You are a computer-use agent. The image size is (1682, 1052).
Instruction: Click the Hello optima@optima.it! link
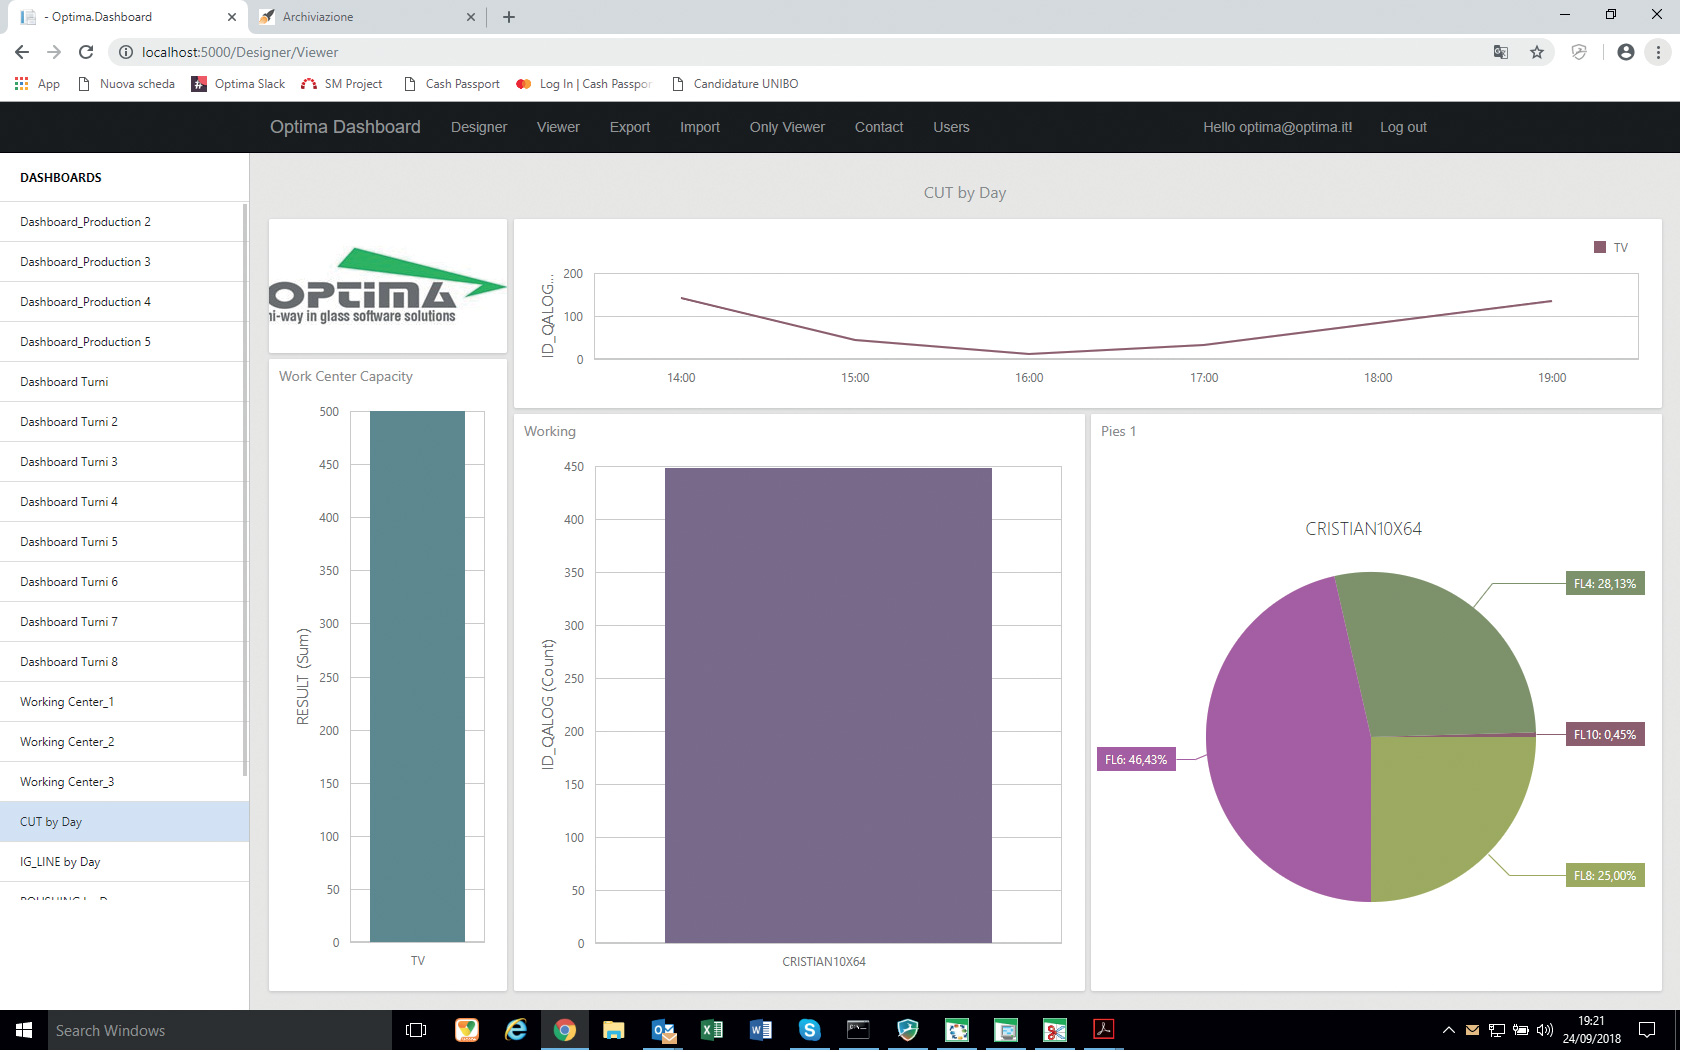pos(1277,127)
